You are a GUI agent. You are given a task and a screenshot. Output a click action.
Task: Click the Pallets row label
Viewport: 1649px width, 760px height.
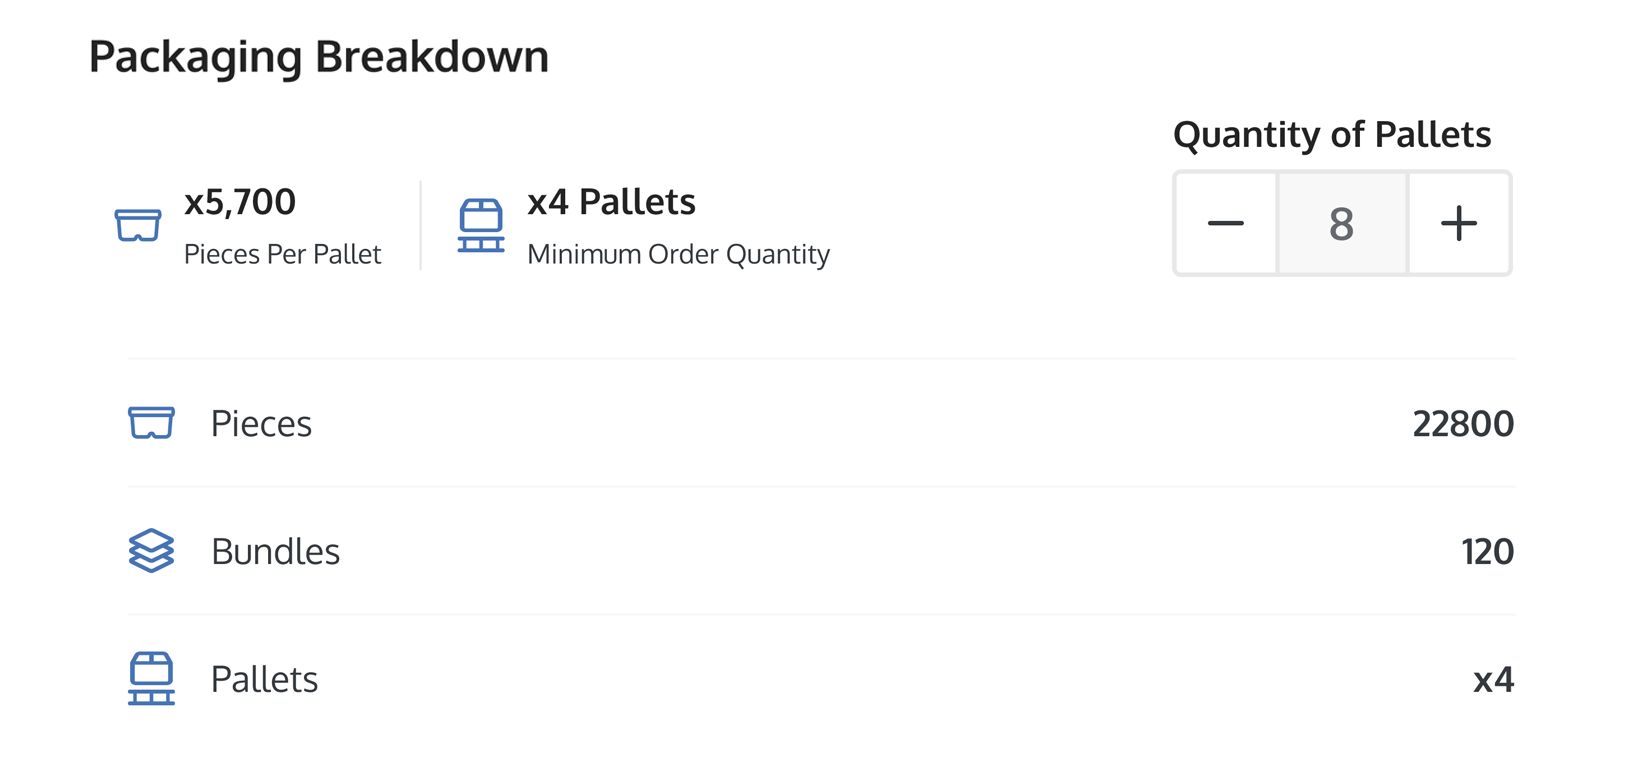pos(264,680)
